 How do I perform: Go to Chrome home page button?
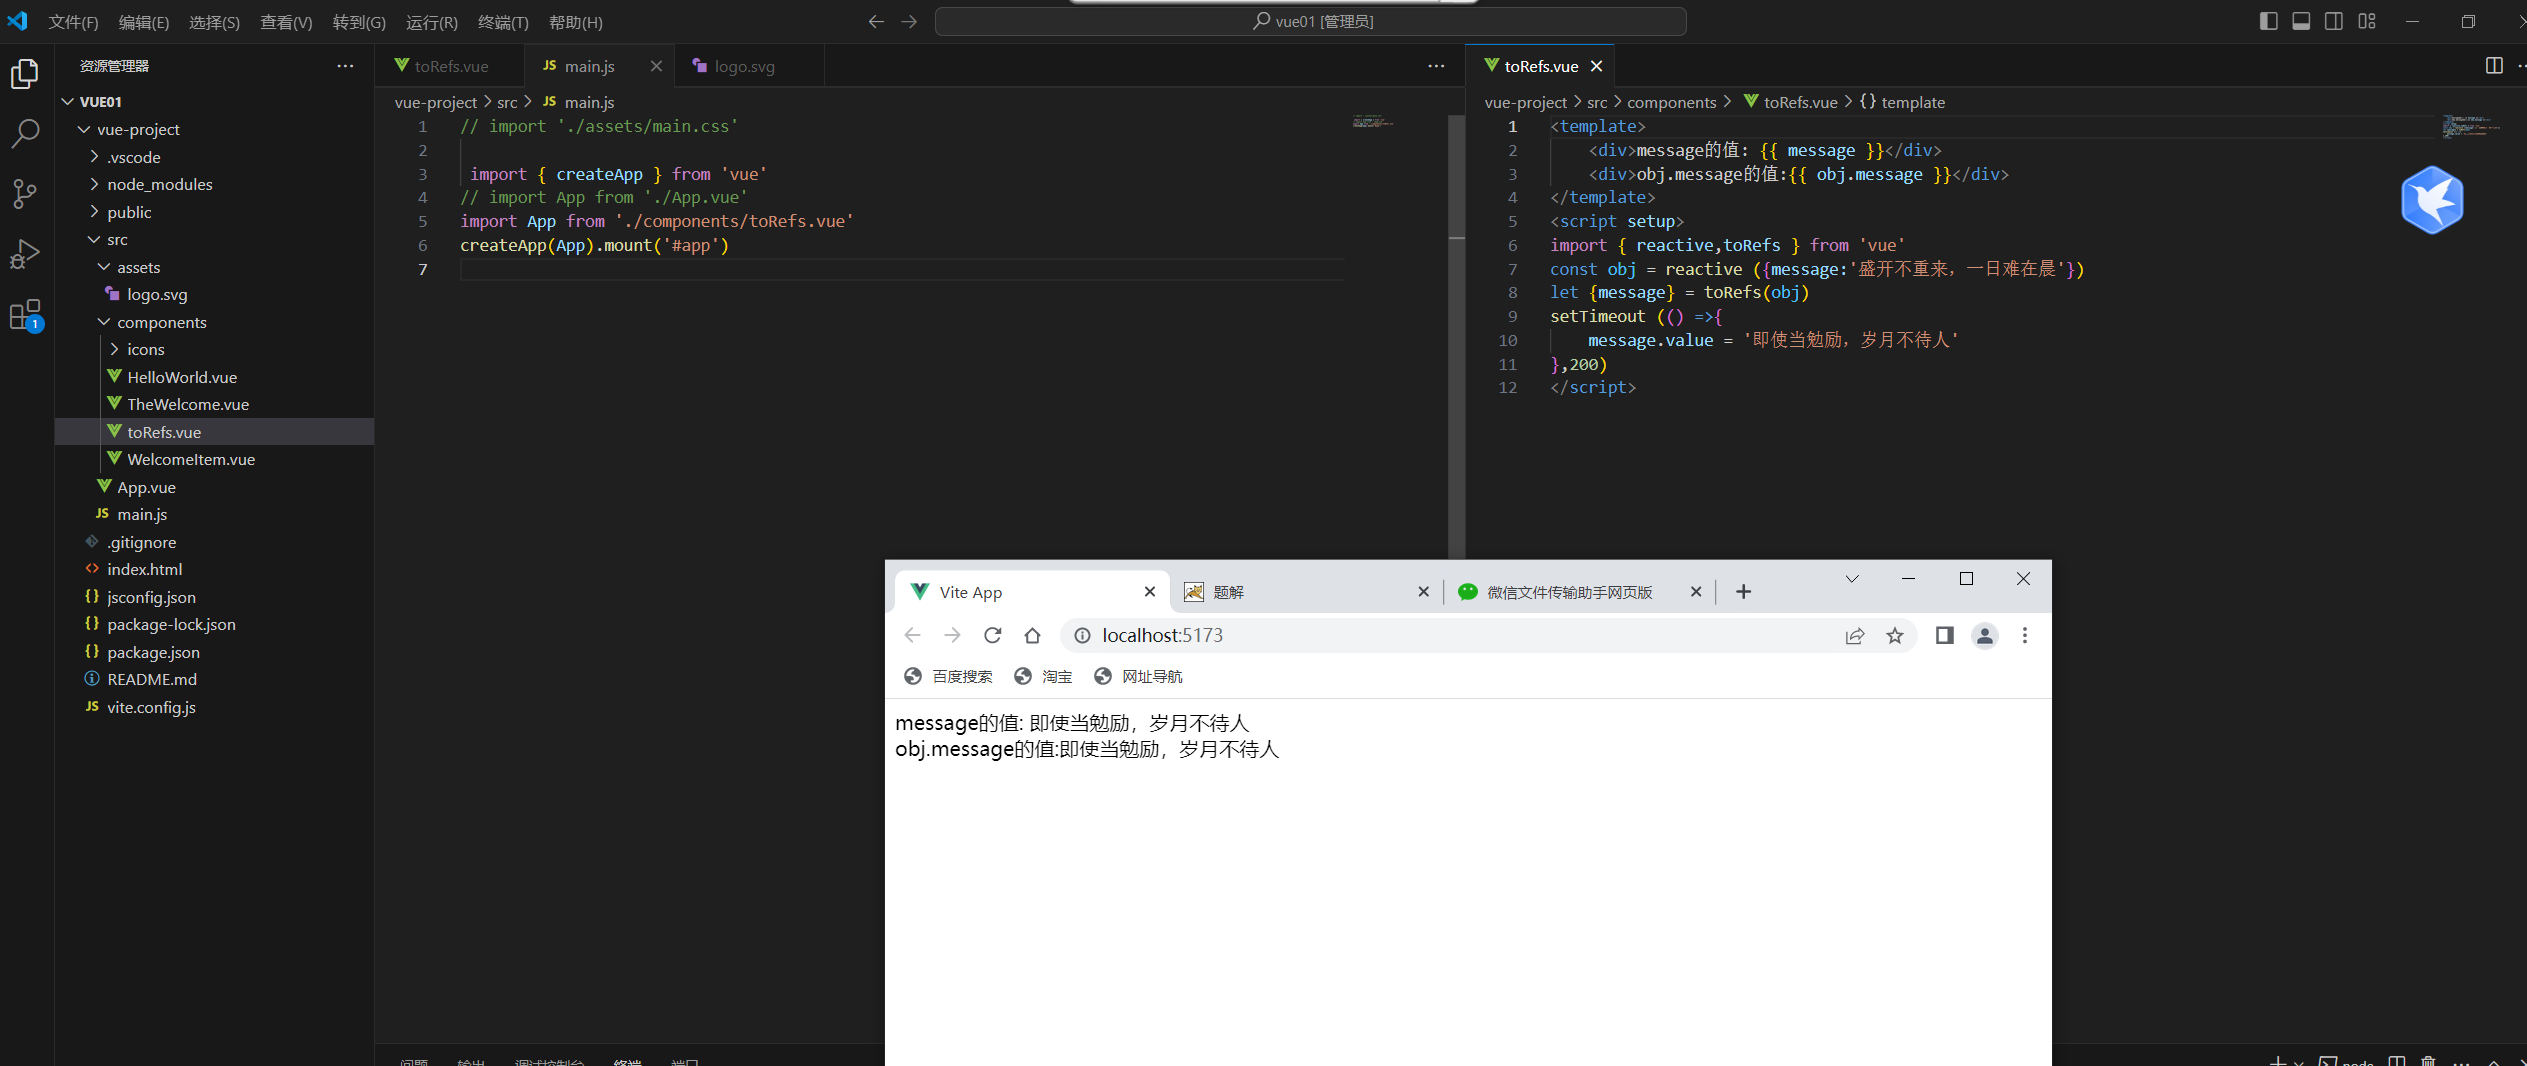[x=1032, y=635]
